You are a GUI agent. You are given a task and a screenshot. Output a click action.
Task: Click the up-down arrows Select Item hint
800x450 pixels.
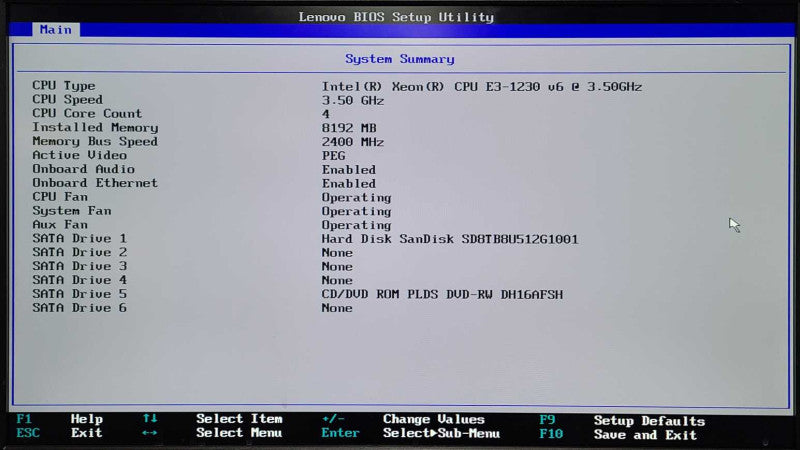pyautogui.click(x=213, y=419)
